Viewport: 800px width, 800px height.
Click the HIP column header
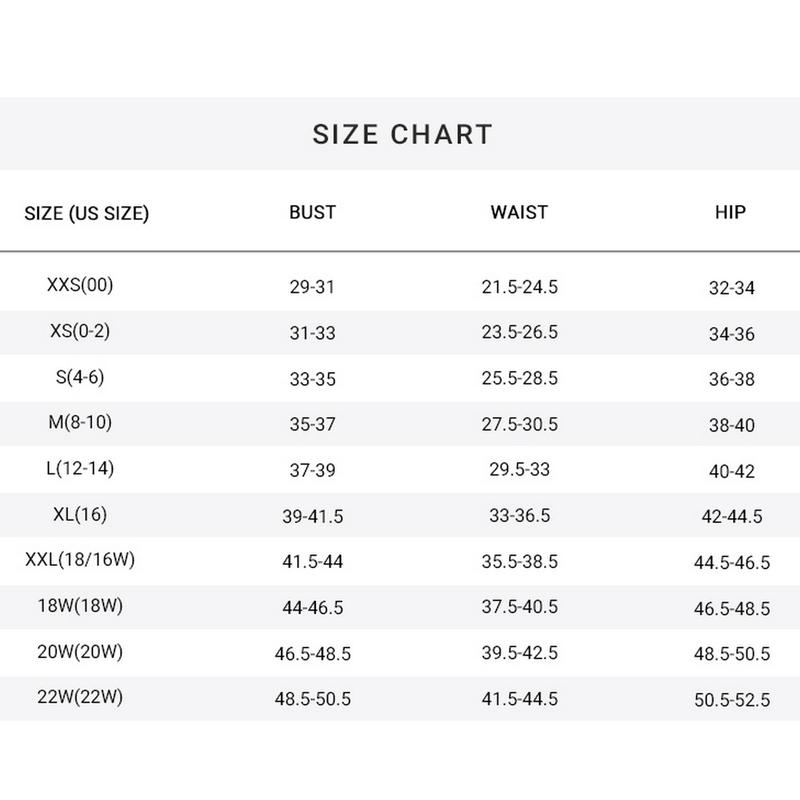(731, 212)
